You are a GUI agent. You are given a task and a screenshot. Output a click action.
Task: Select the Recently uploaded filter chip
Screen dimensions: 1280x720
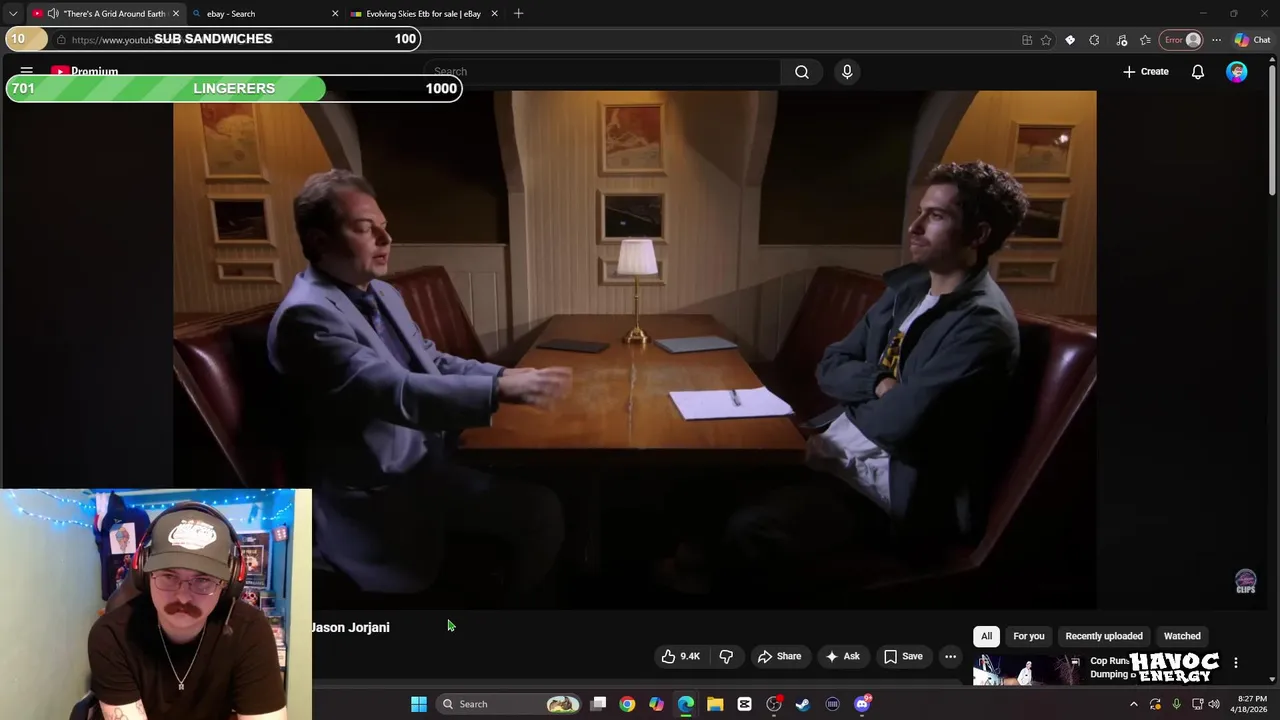(1104, 636)
